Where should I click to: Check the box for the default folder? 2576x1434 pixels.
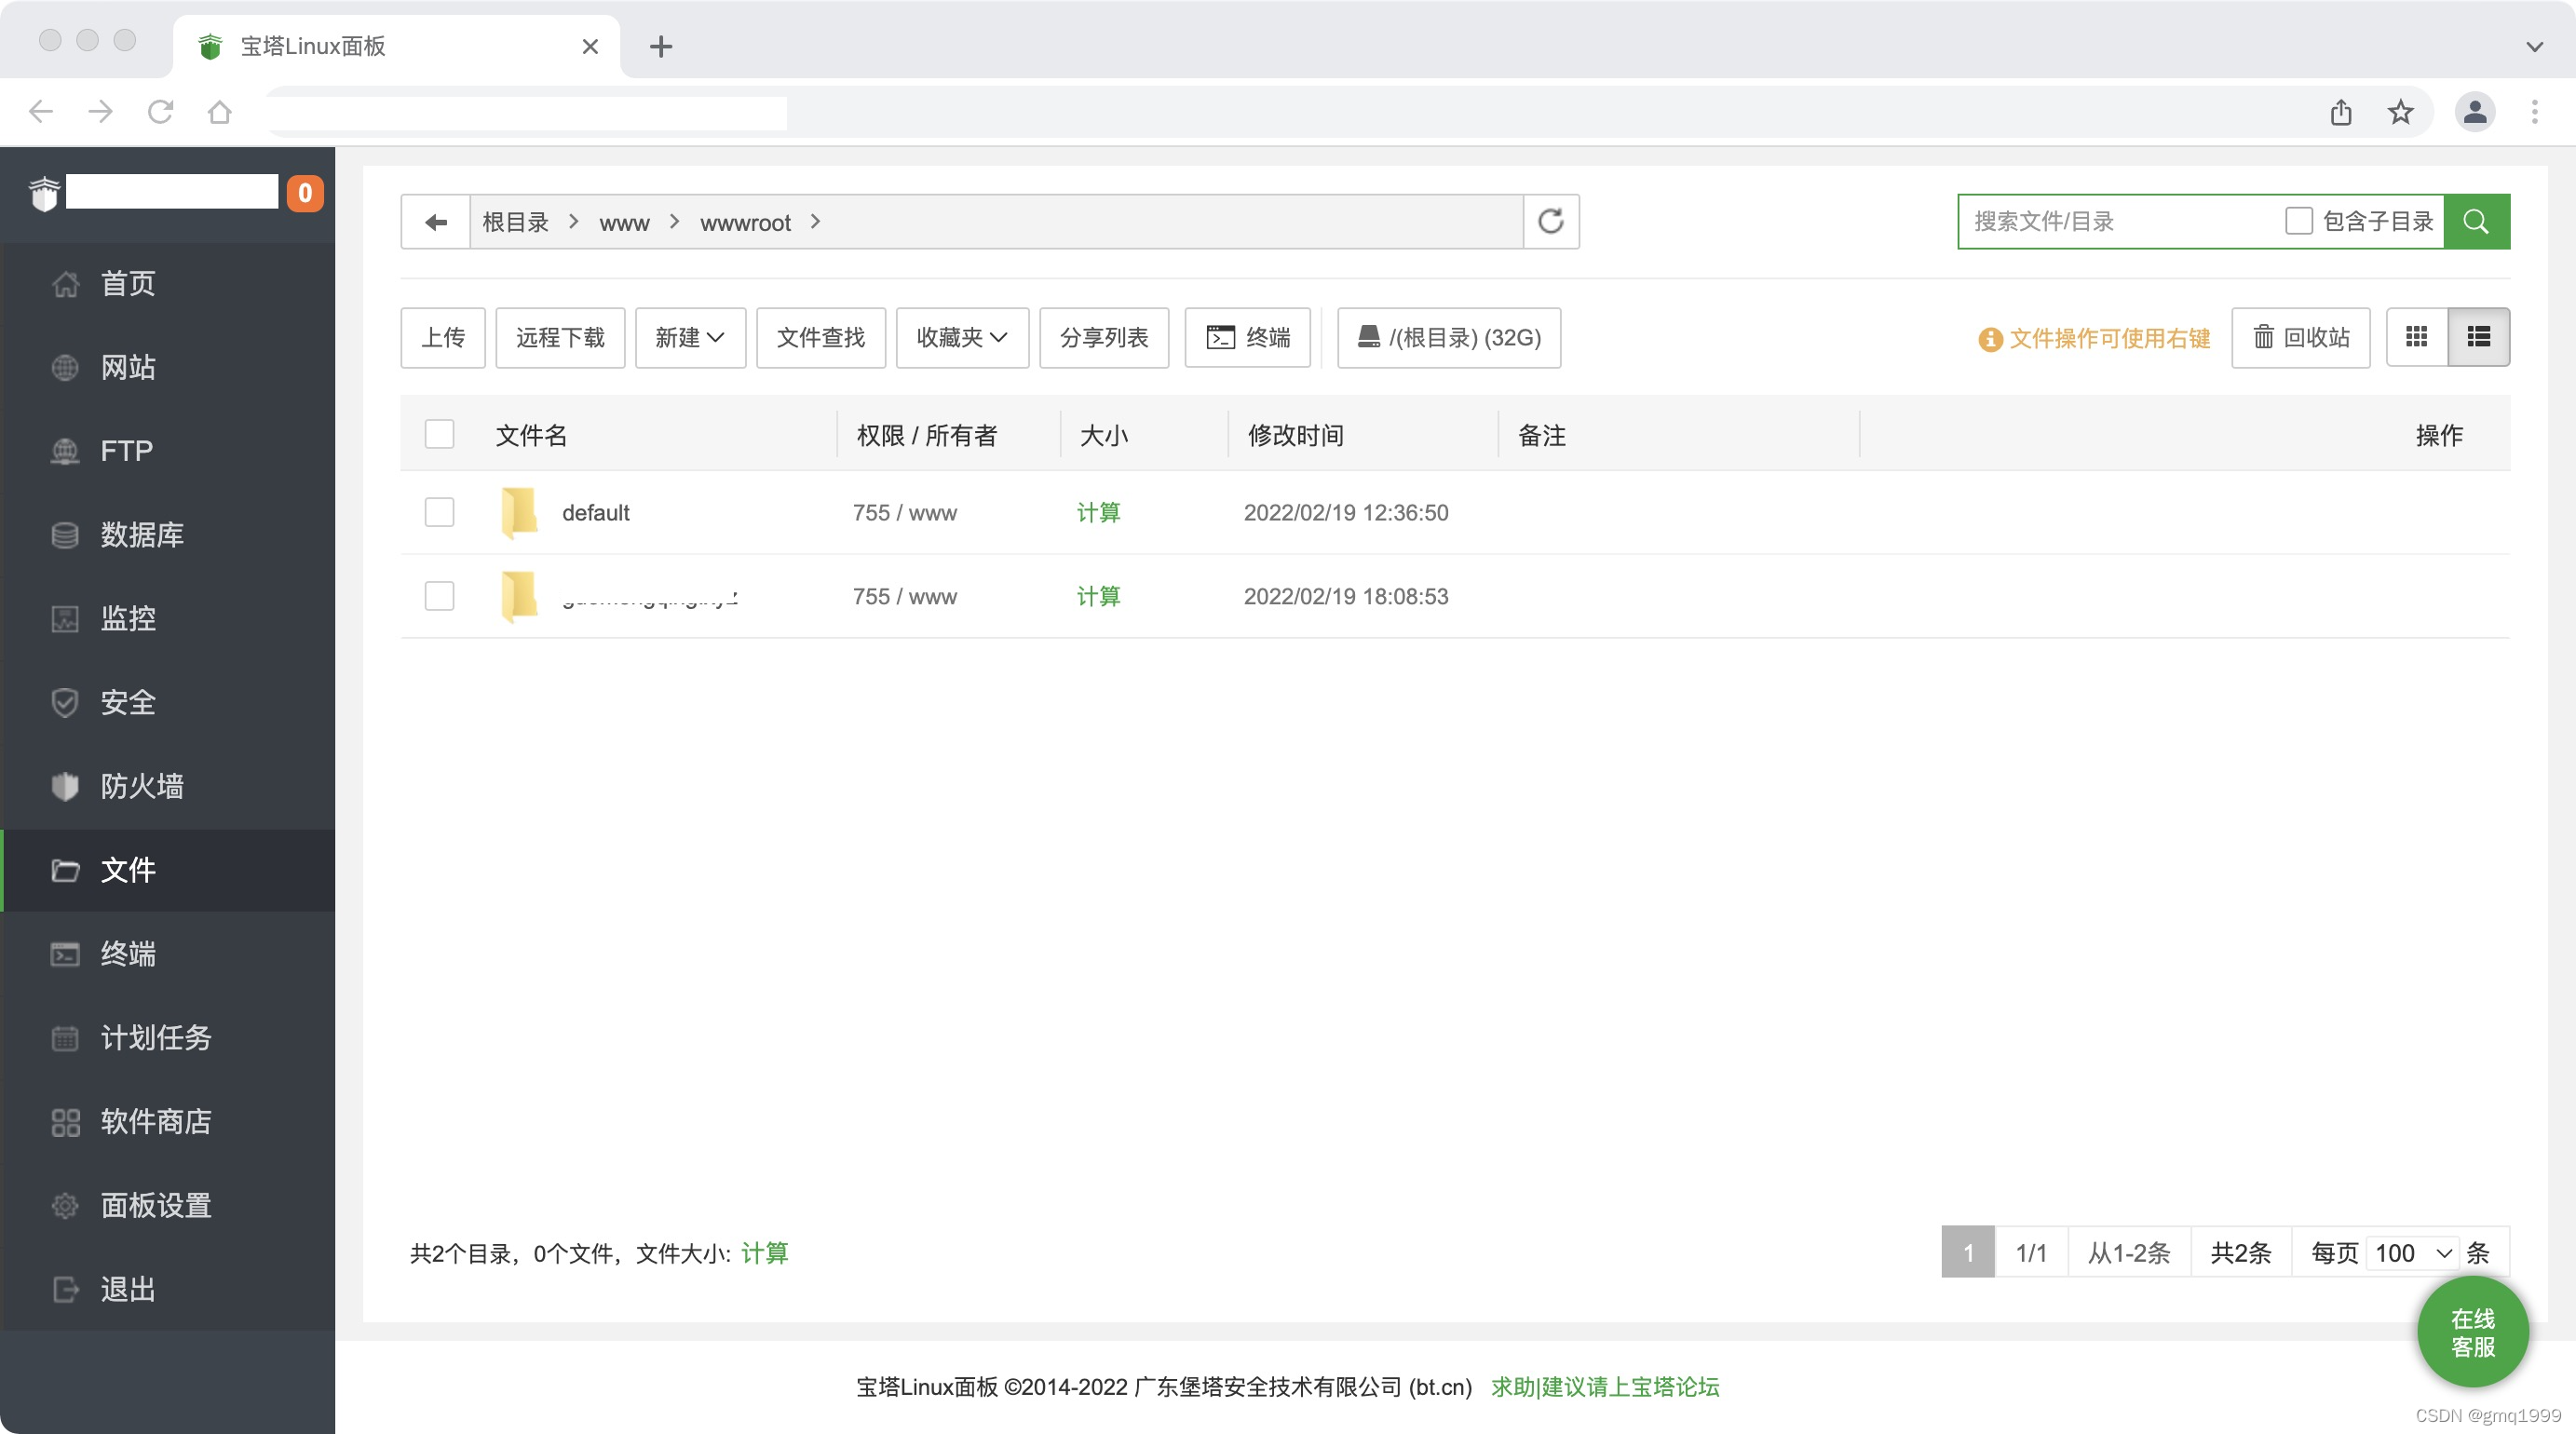tap(439, 512)
